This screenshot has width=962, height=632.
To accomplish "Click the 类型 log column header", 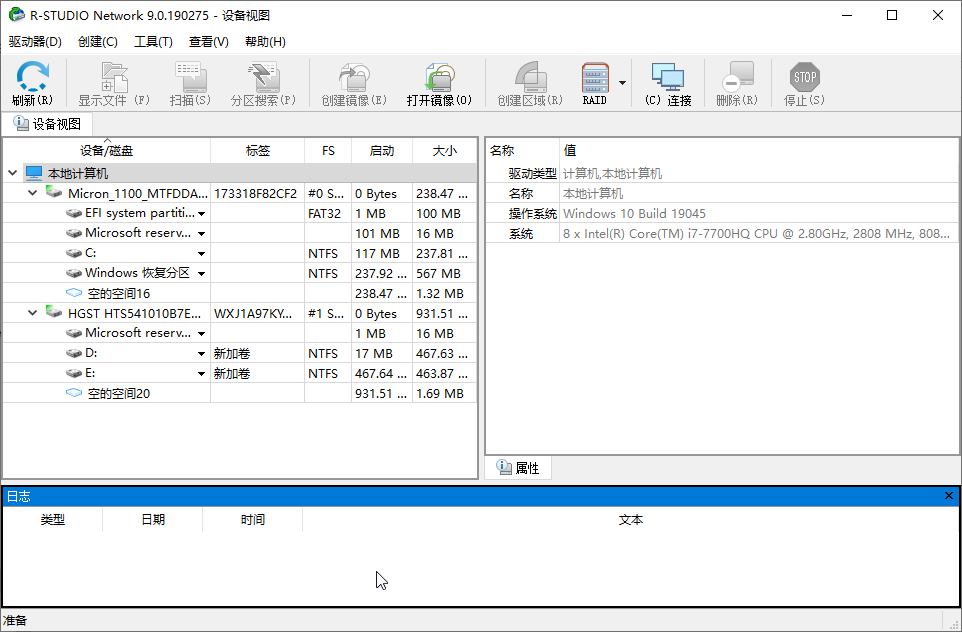I will [53, 520].
